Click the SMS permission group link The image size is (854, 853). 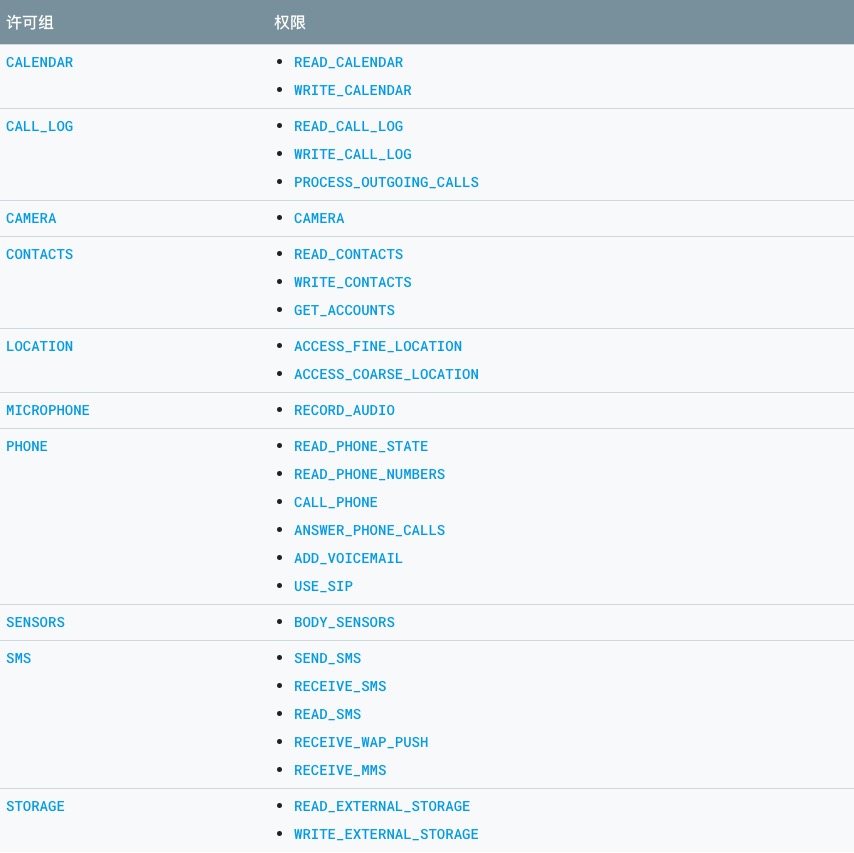click(19, 658)
